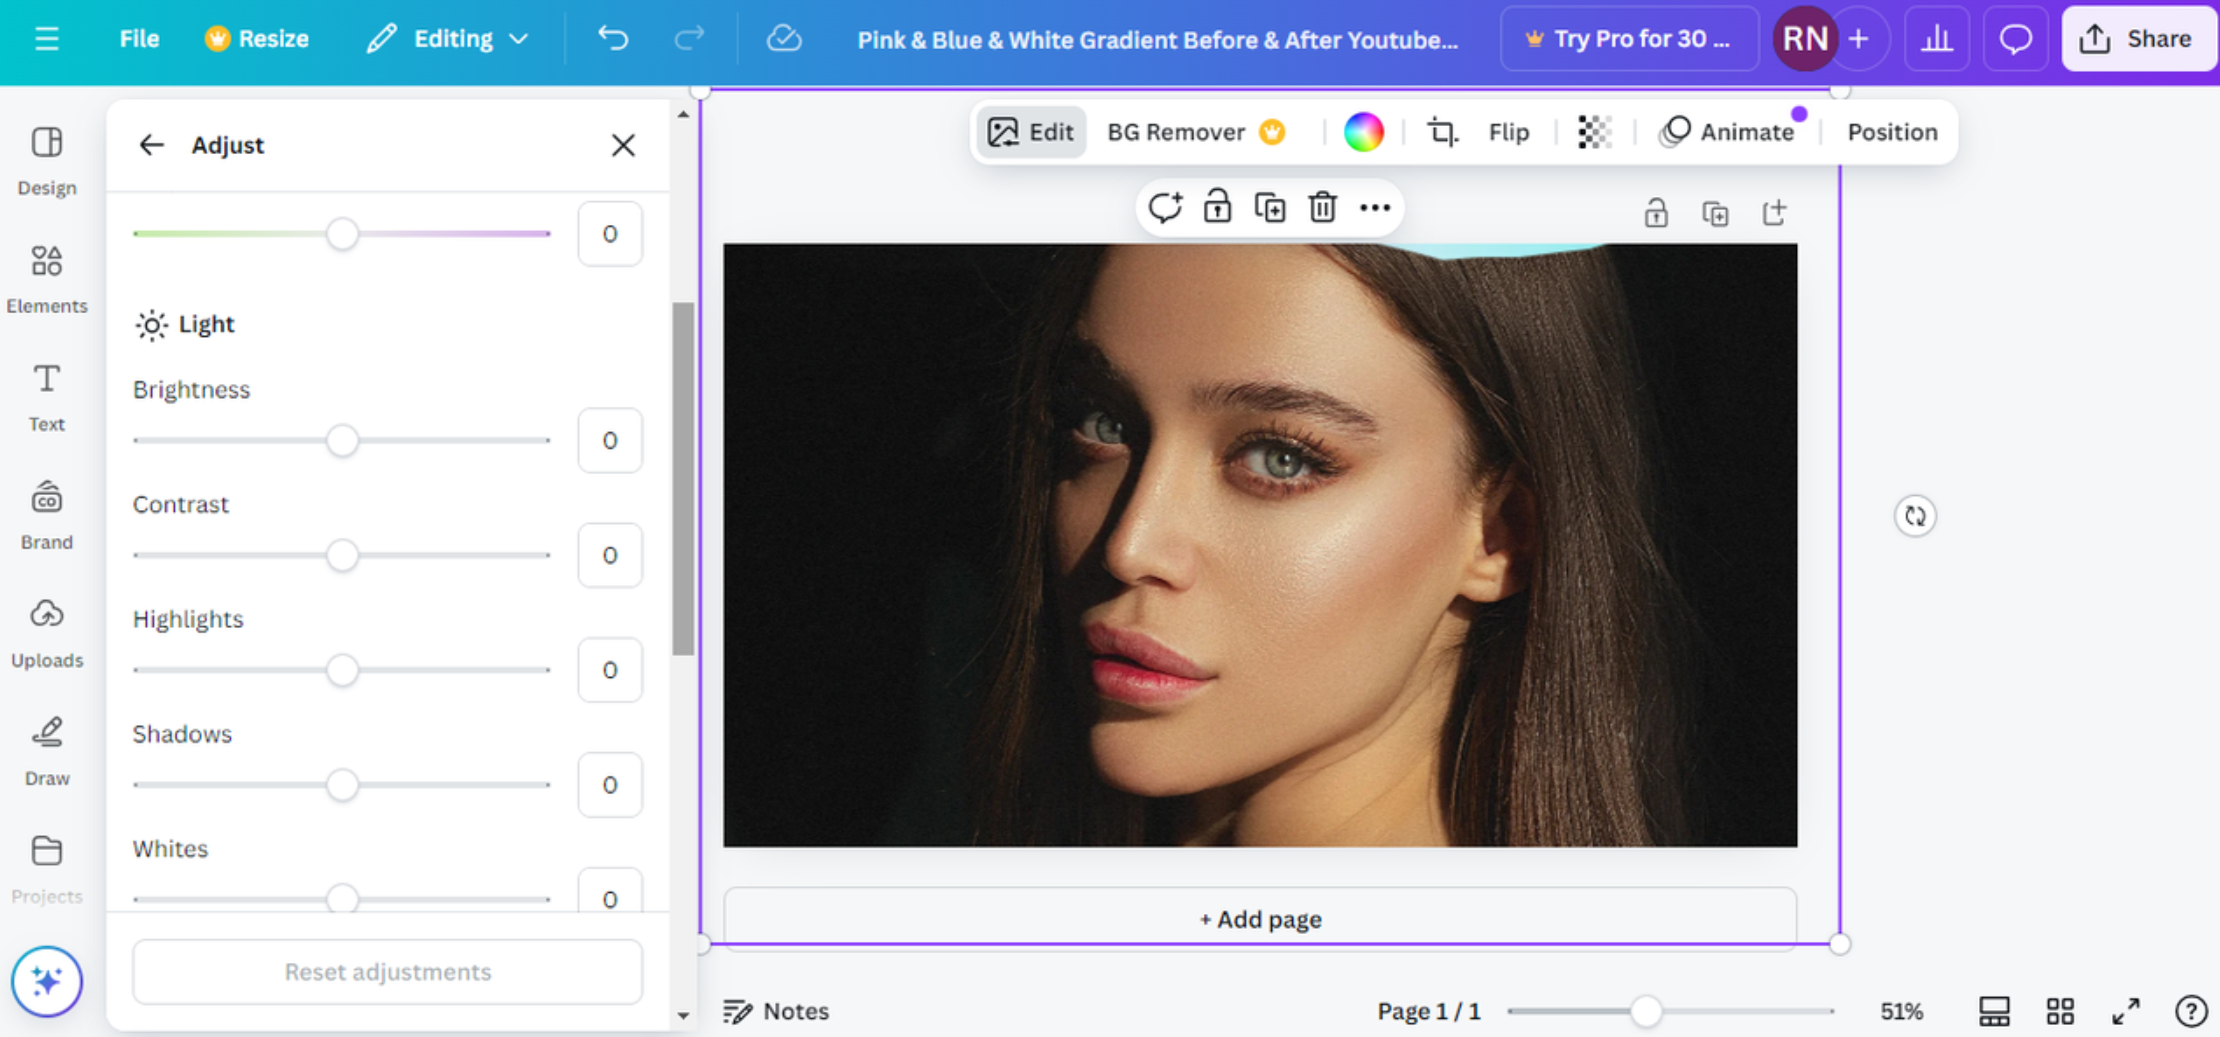Image resolution: width=2220 pixels, height=1037 pixels.
Task: Lock the selected image element
Action: (x=1216, y=207)
